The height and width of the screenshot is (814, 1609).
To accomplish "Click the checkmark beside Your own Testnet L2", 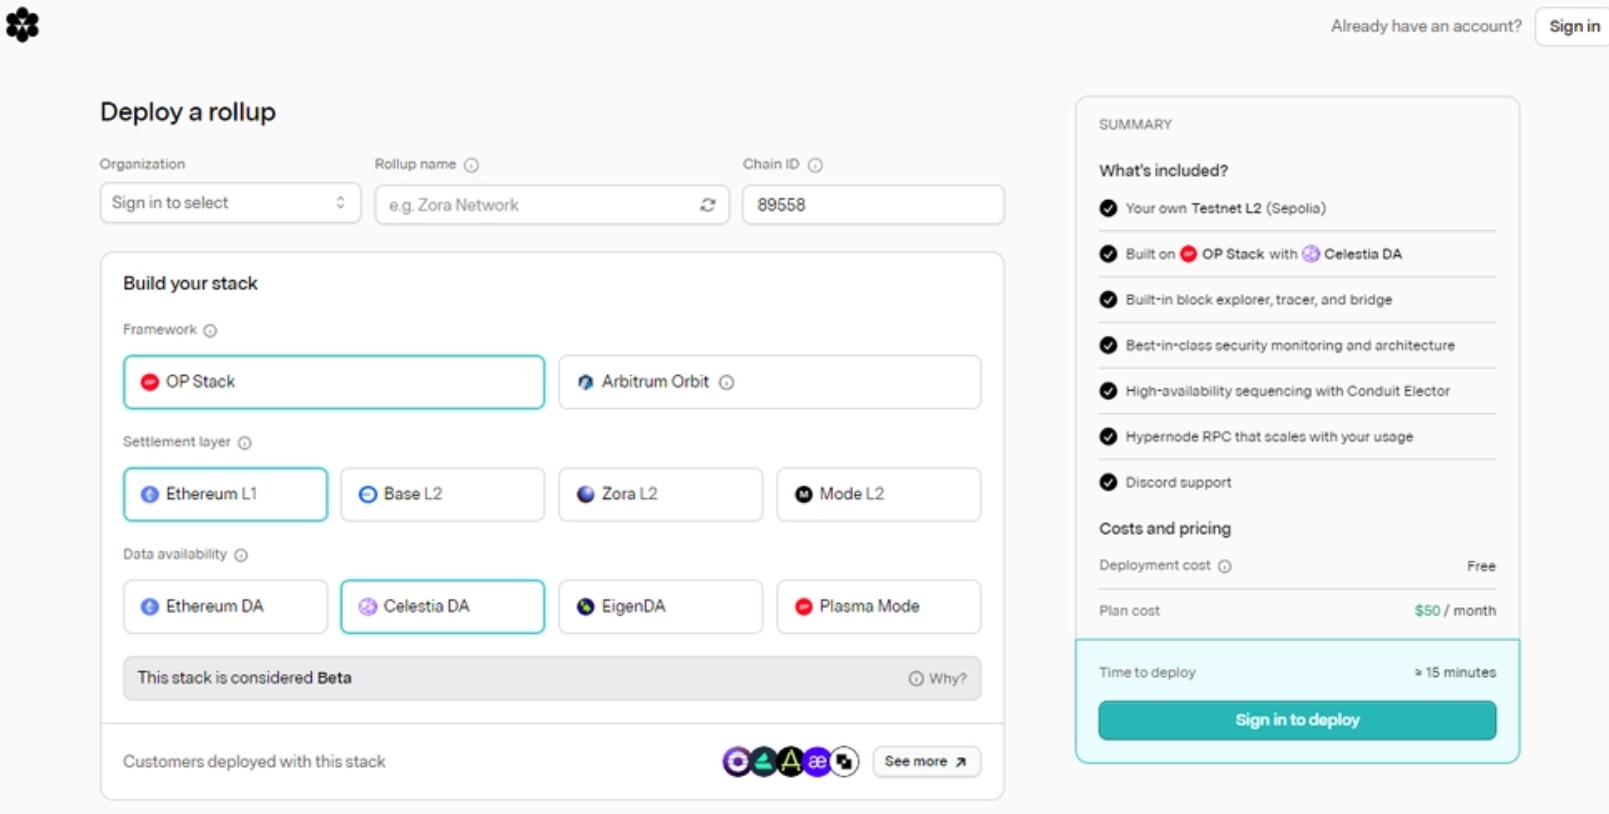I will tap(1108, 208).
